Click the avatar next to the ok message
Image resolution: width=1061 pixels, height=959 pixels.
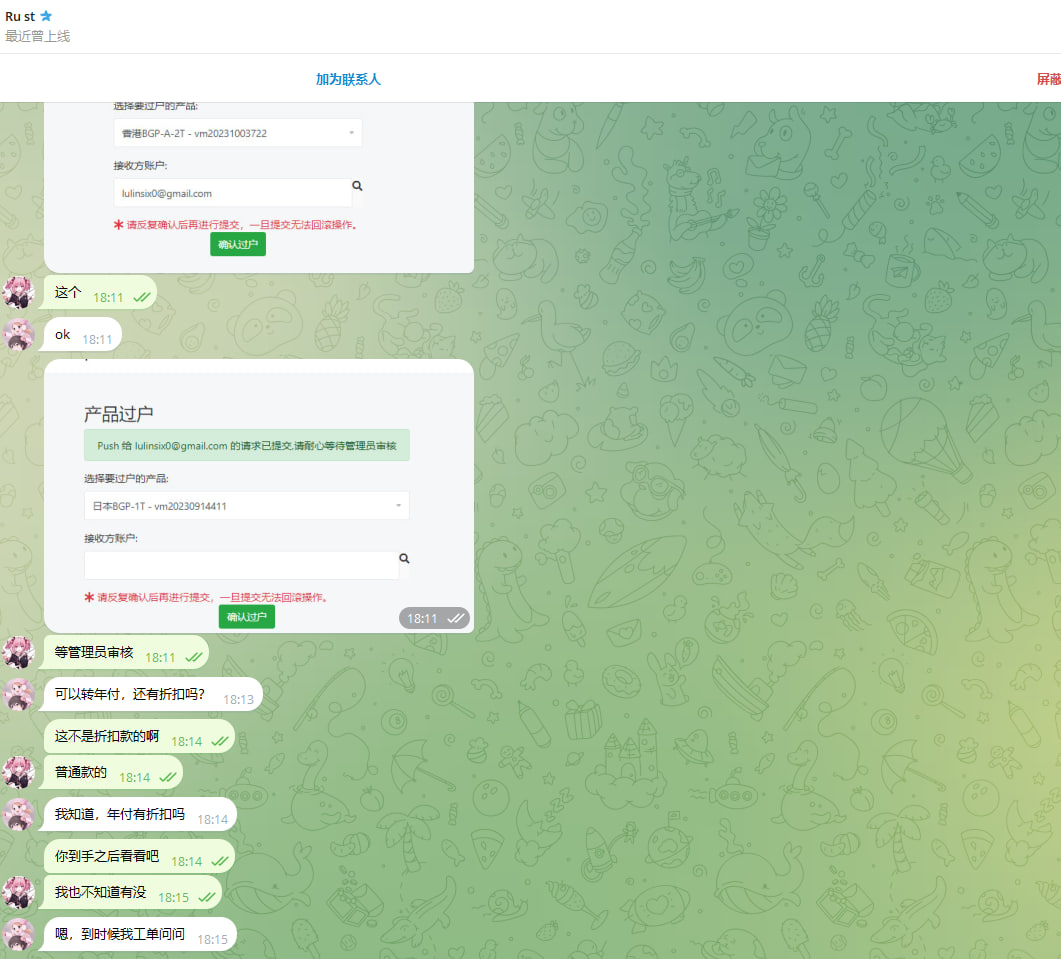pos(18,334)
